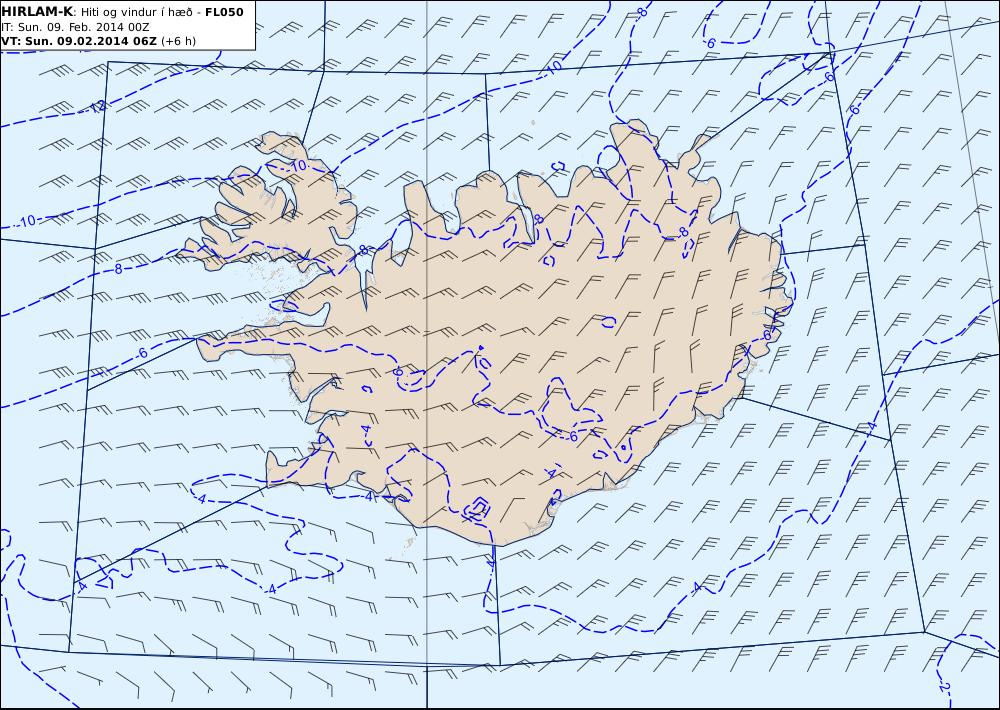
Task: Select the 'IT: Sun. 09. Feb. 2014 00Z' line
Action: coord(75,27)
